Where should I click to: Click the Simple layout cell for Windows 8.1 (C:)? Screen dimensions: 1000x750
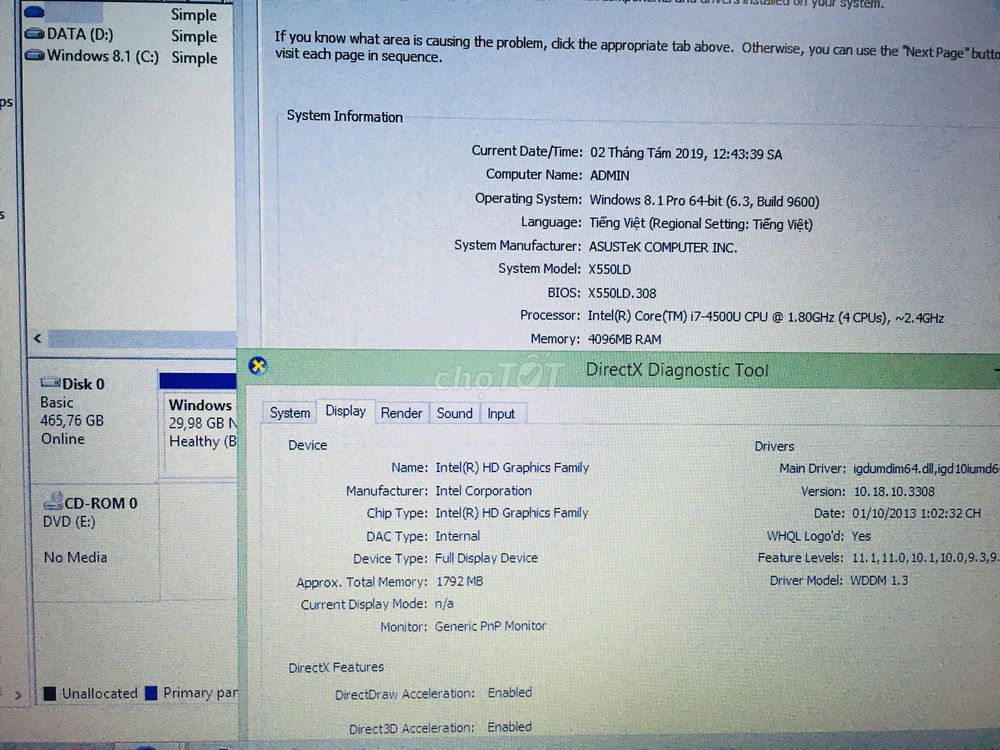(x=194, y=58)
